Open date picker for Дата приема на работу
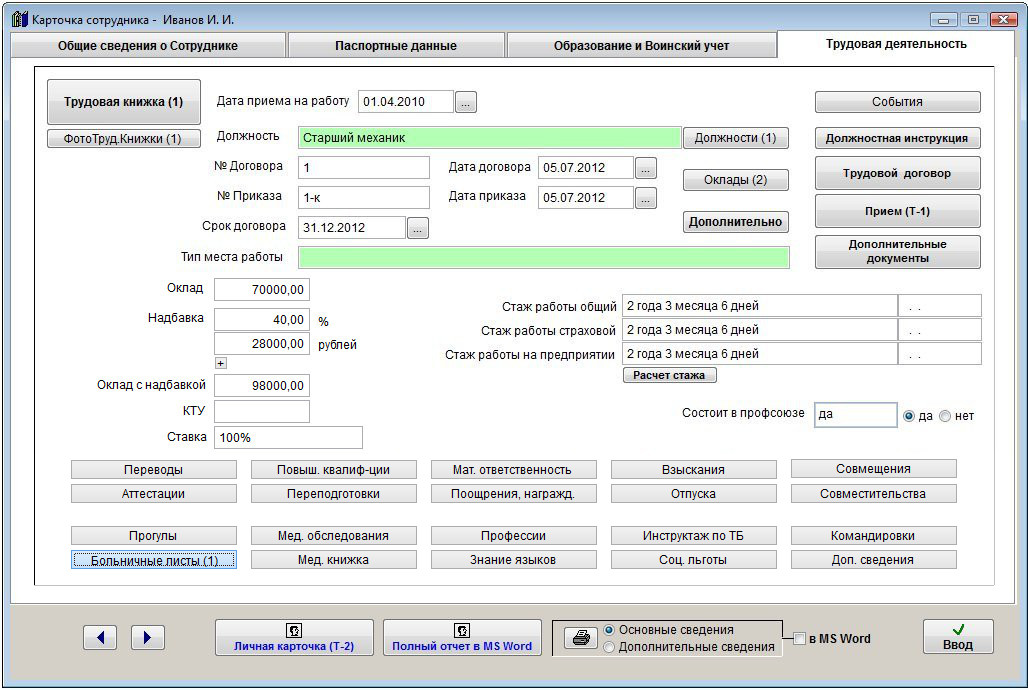This screenshot has height=690, width=1028. point(467,102)
